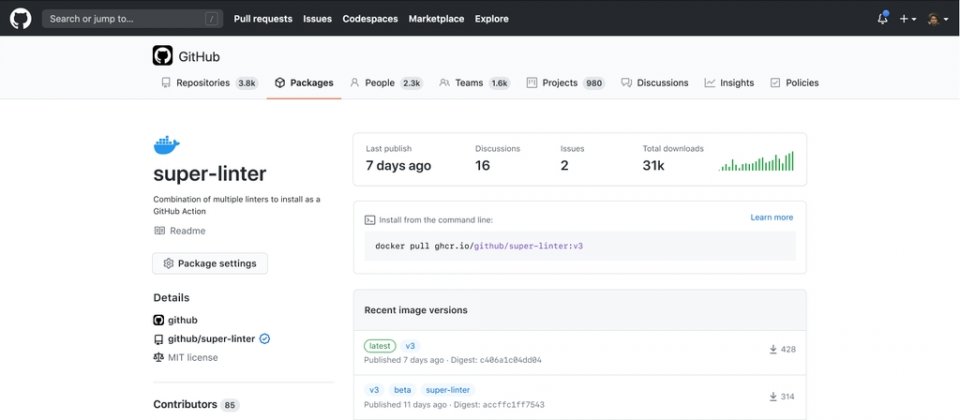Click the slash shortcut key icon in search
The image size is (960, 420).
coord(212,19)
